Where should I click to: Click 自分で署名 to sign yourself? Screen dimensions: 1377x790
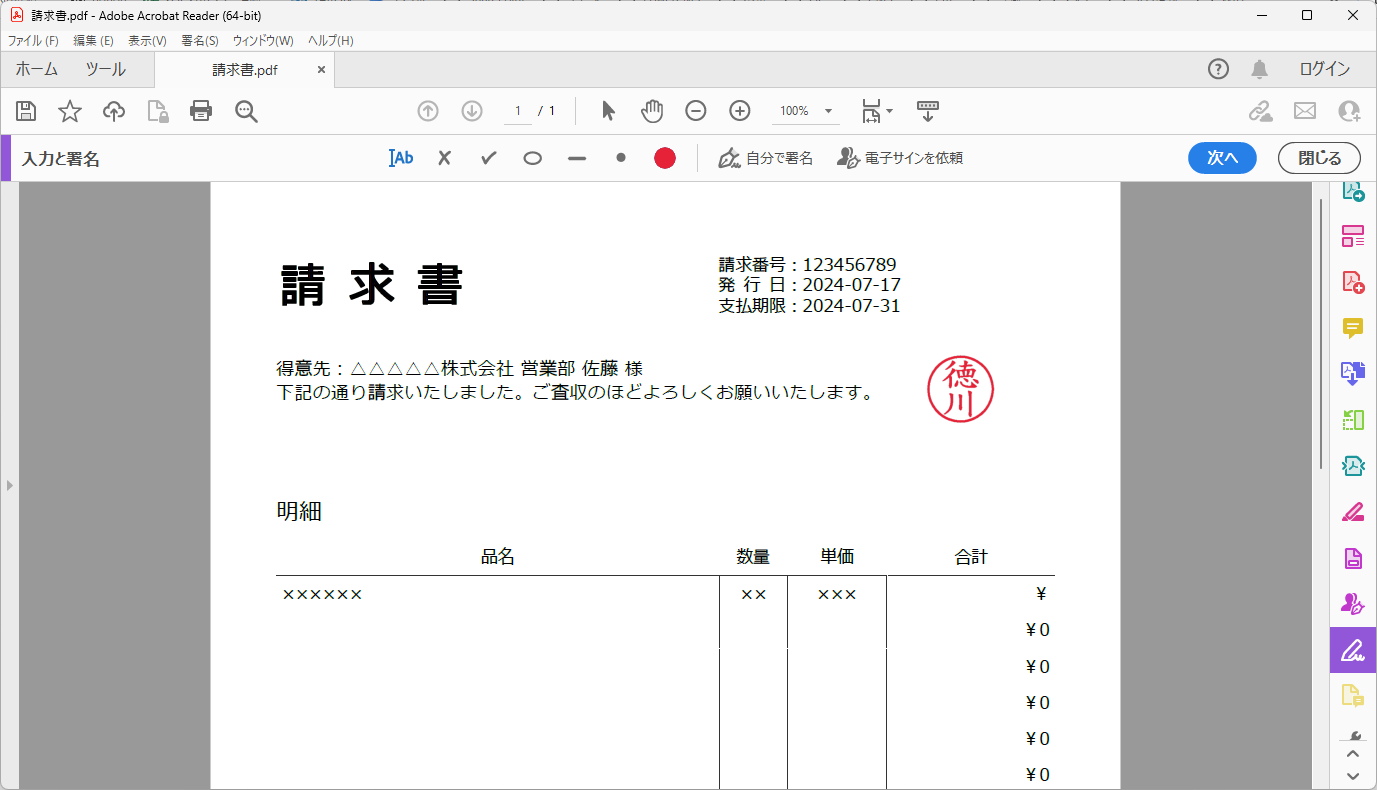(766, 158)
